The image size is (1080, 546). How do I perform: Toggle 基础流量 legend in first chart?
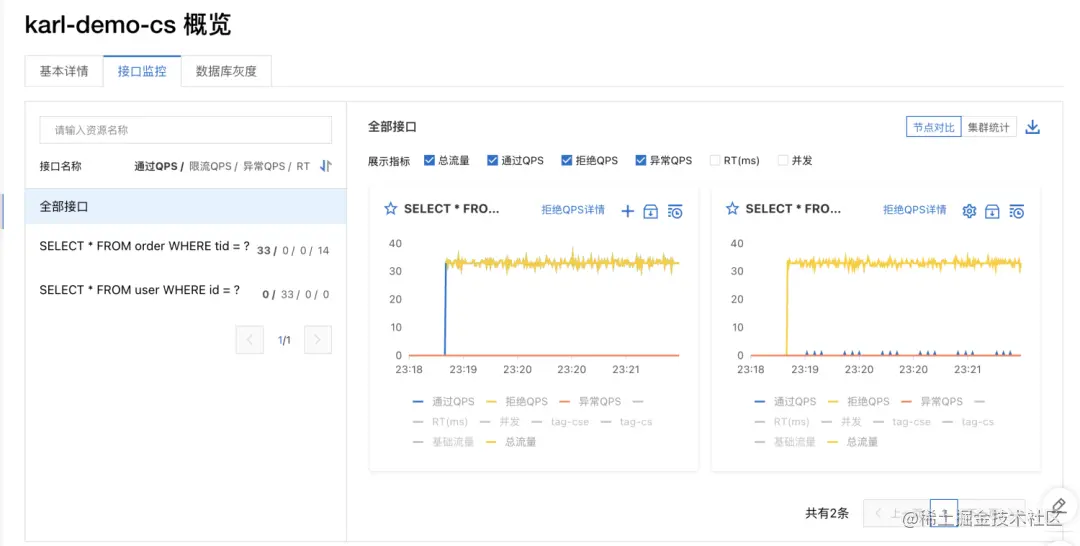tap(444, 442)
